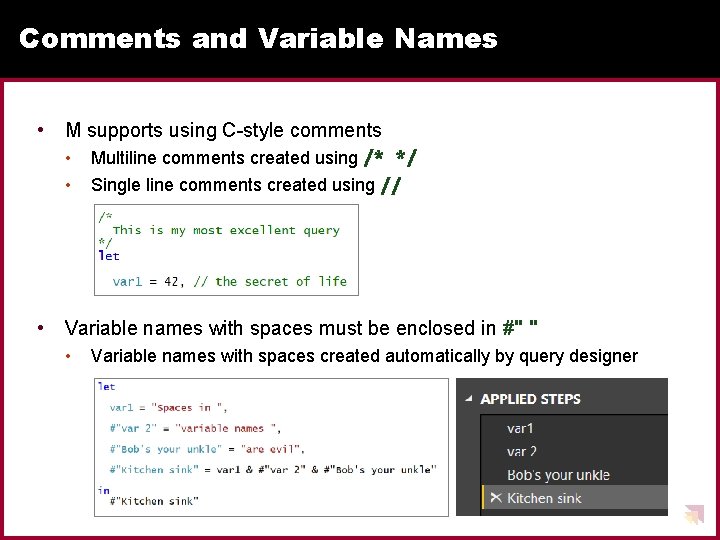This screenshot has width=720, height=540.
Task: Click the code line starting #"Kitchen sink" = var1
Action: click(273, 470)
